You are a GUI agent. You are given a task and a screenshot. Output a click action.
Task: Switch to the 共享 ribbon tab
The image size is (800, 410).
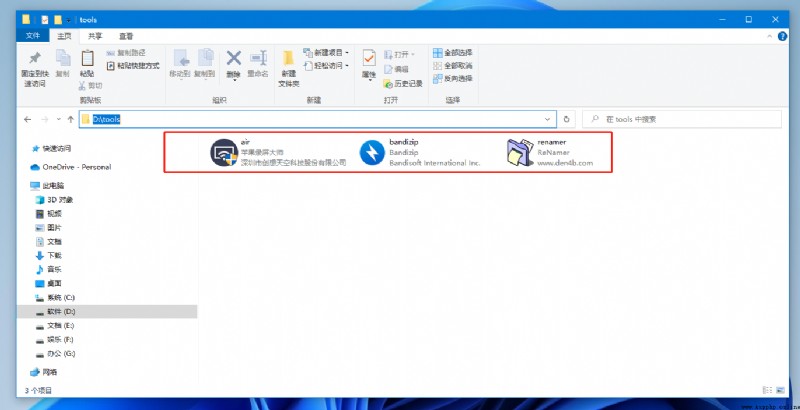95,36
